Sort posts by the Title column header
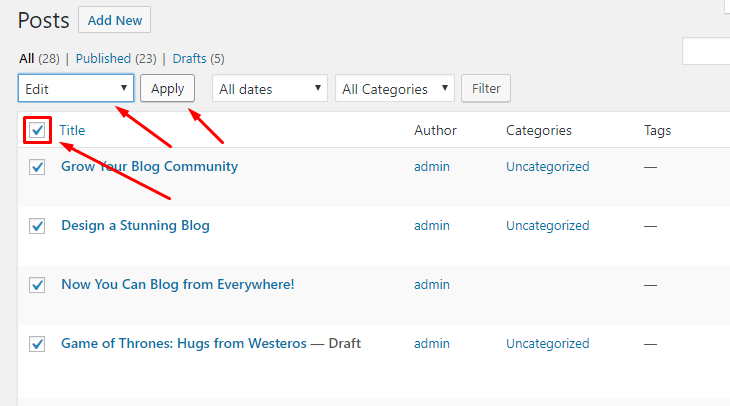 tap(72, 130)
